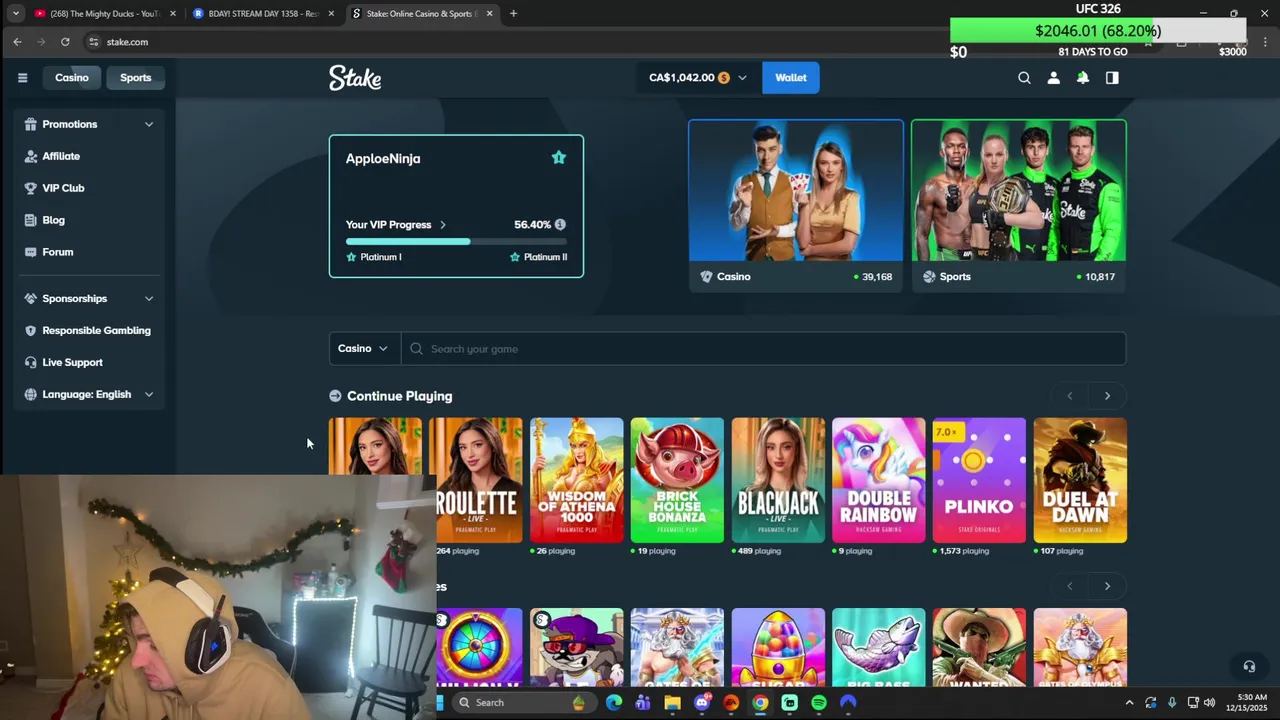This screenshot has width=1280, height=720.
Task: Reload the browser page
Action: pos(65,42)
